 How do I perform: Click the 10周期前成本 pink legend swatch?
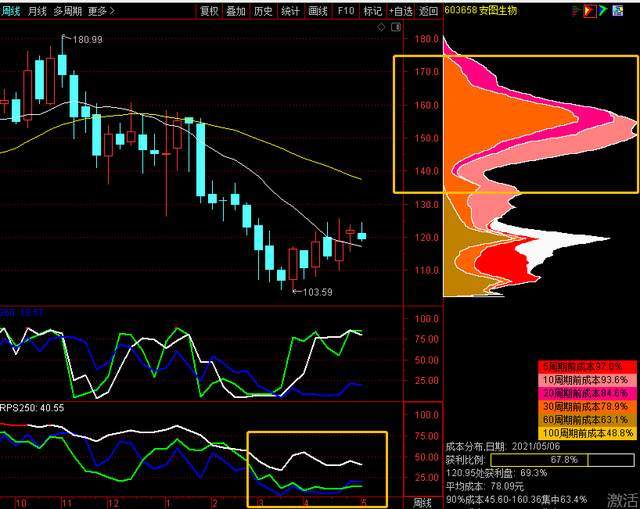point(587,380)
